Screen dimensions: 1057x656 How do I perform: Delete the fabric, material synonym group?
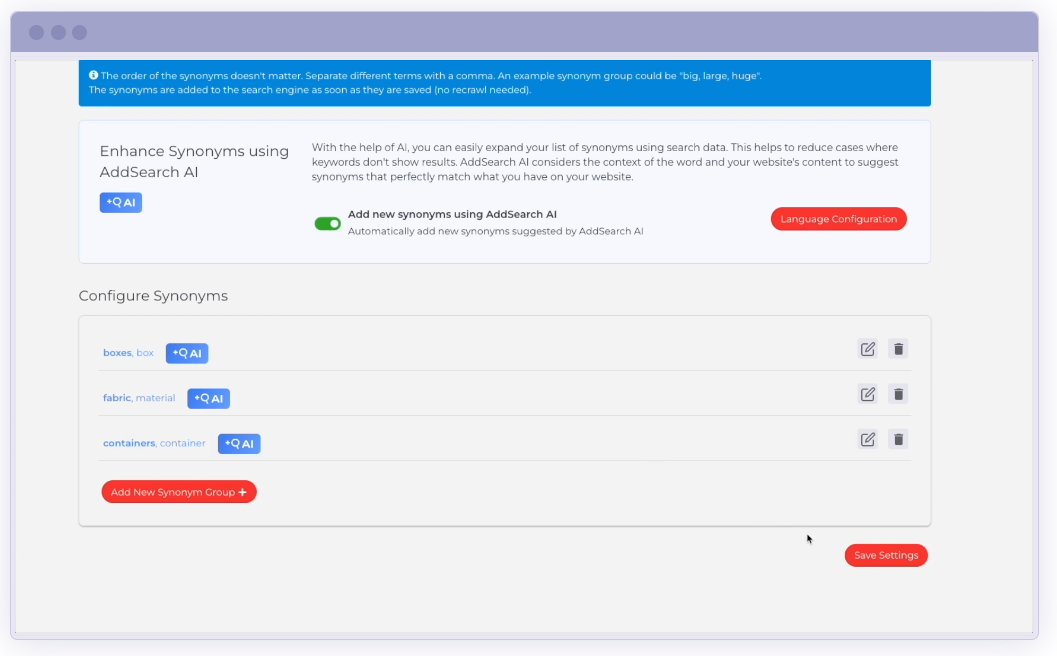898,394
